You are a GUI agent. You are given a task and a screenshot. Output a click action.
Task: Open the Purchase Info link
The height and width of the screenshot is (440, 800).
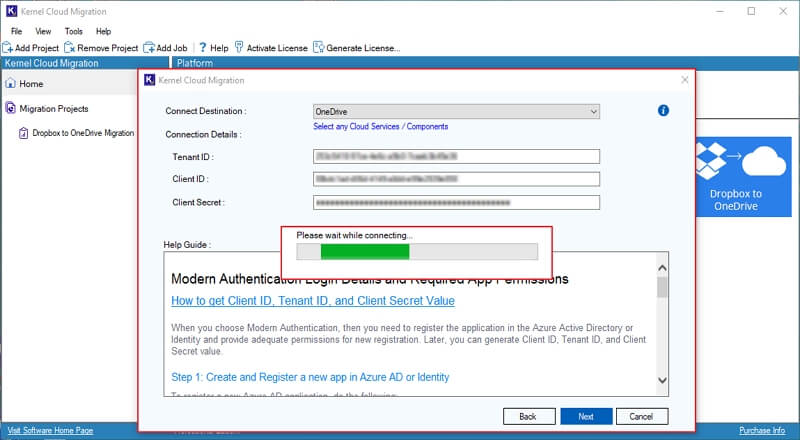pyautogui.click(x=762, y=430)
